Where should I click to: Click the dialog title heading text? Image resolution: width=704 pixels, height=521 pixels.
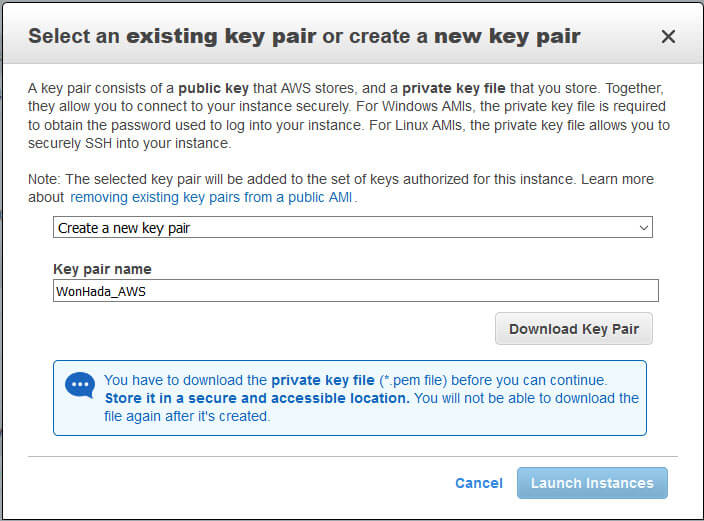(x=304, y=36)
